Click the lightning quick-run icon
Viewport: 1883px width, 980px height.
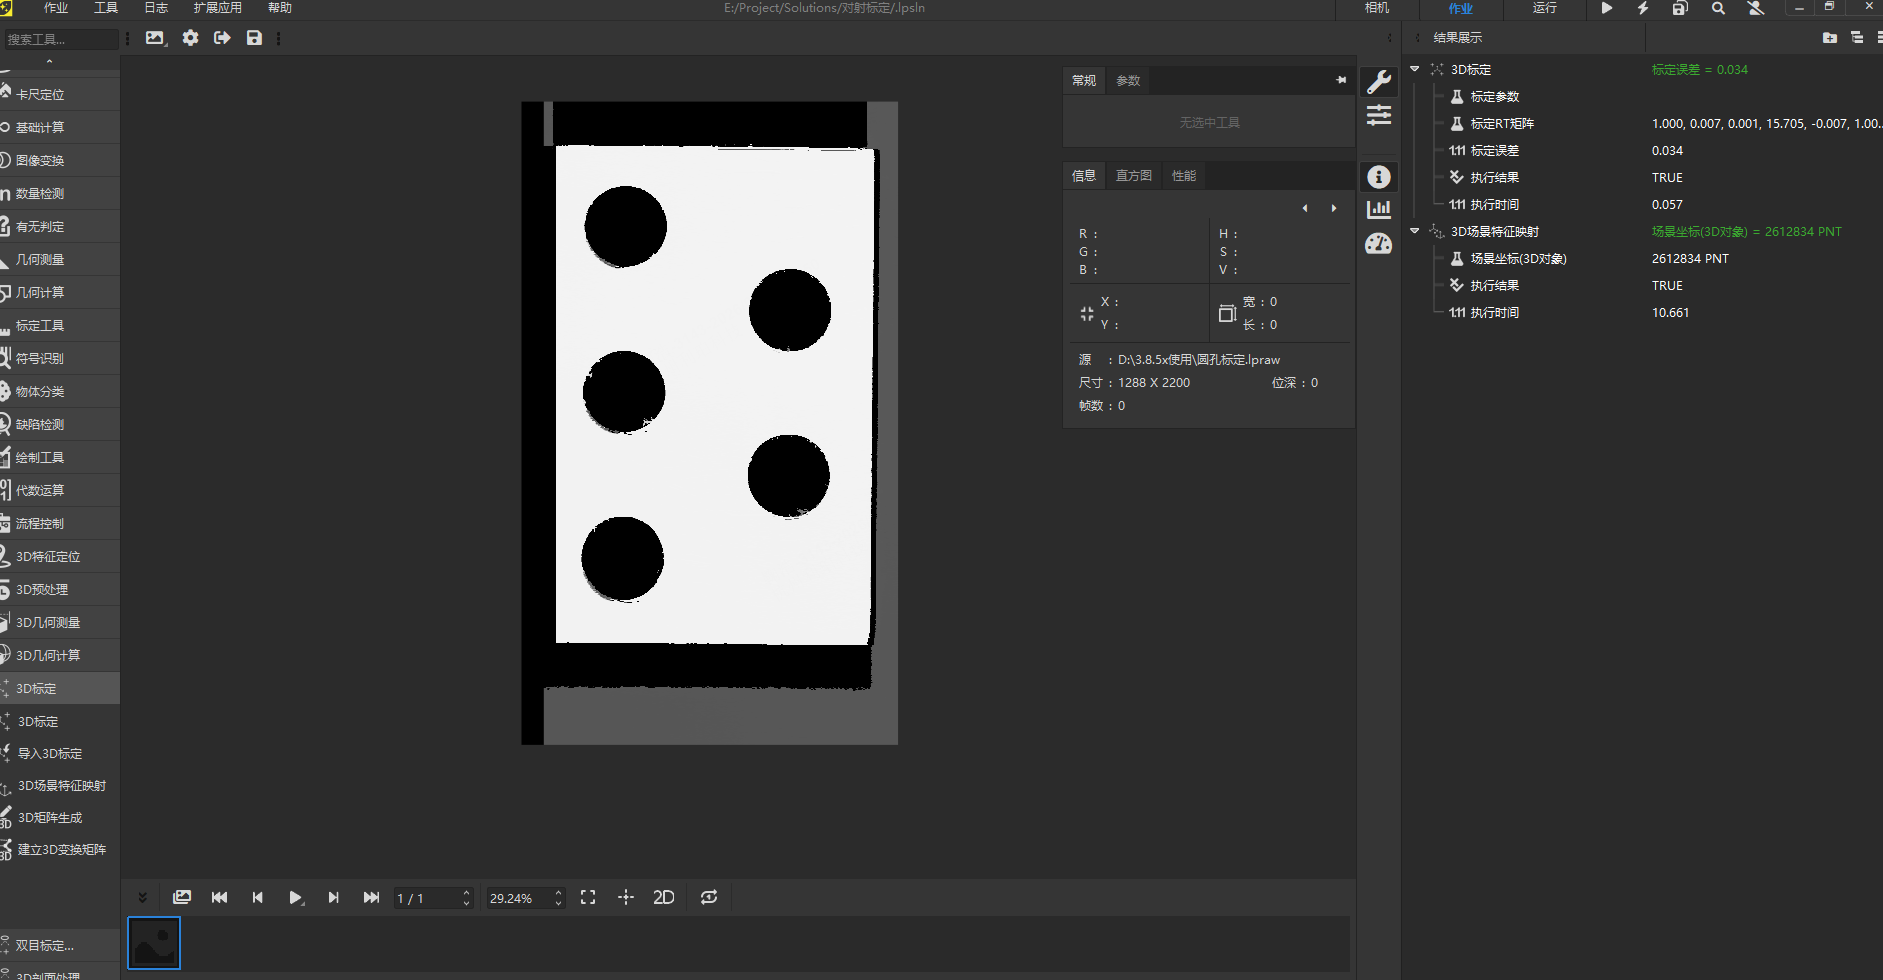[x=1642, y=8]
